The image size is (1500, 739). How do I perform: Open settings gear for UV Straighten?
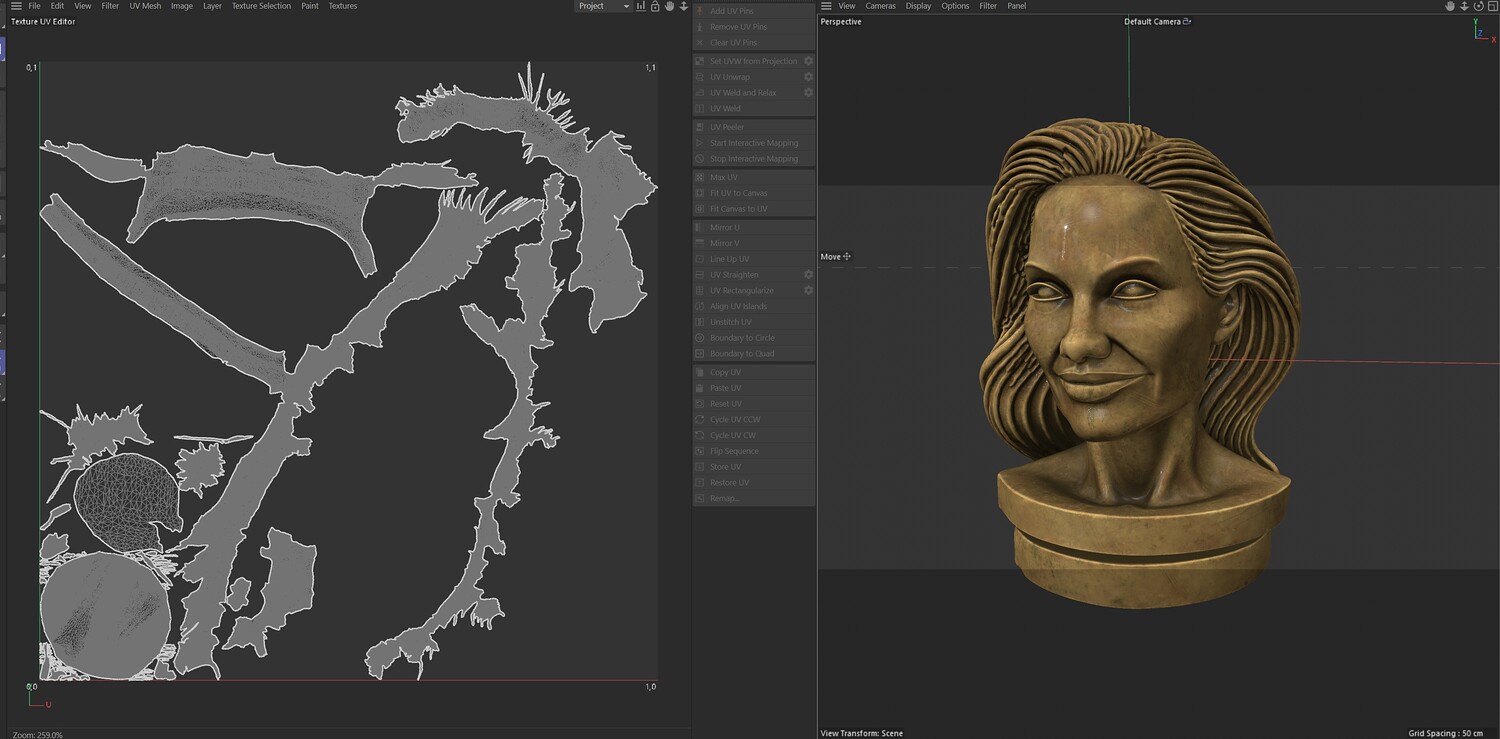pos(808,275)
